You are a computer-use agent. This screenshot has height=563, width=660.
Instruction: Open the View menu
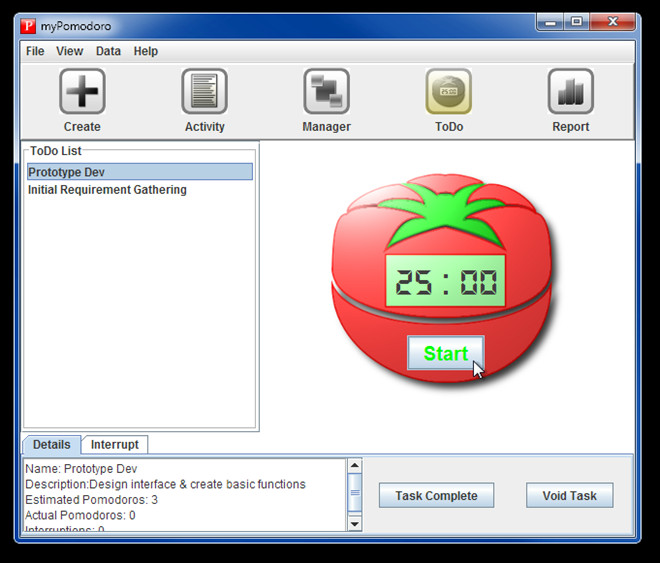click(x=69, y=51)
